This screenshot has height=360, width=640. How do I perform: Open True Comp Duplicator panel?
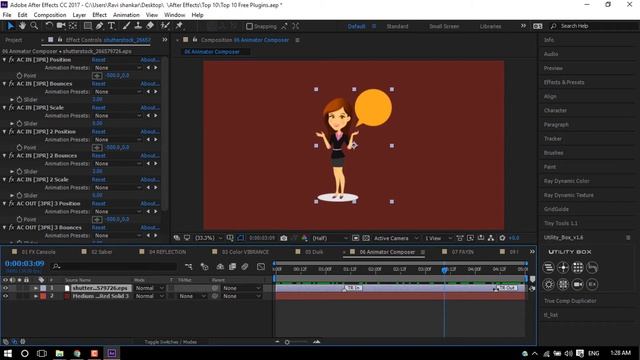(x=570, y=301)
